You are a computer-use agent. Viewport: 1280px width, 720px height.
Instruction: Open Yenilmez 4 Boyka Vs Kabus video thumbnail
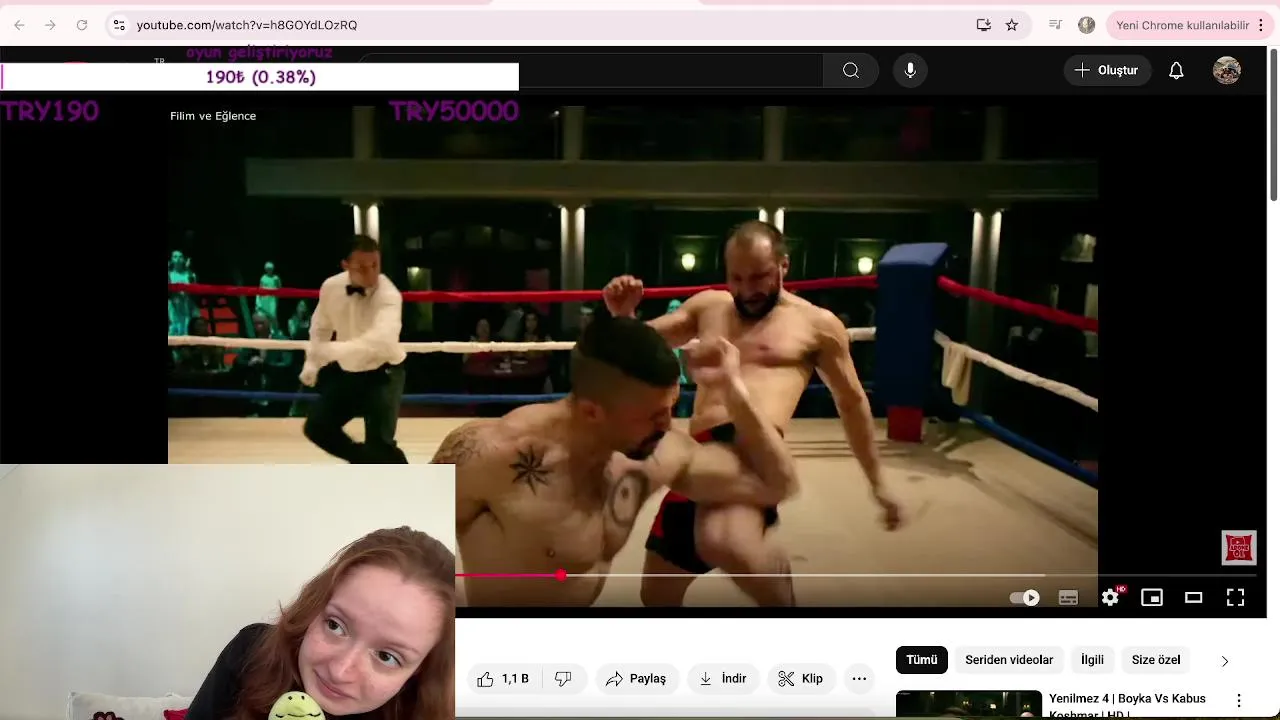click(968, 705)
